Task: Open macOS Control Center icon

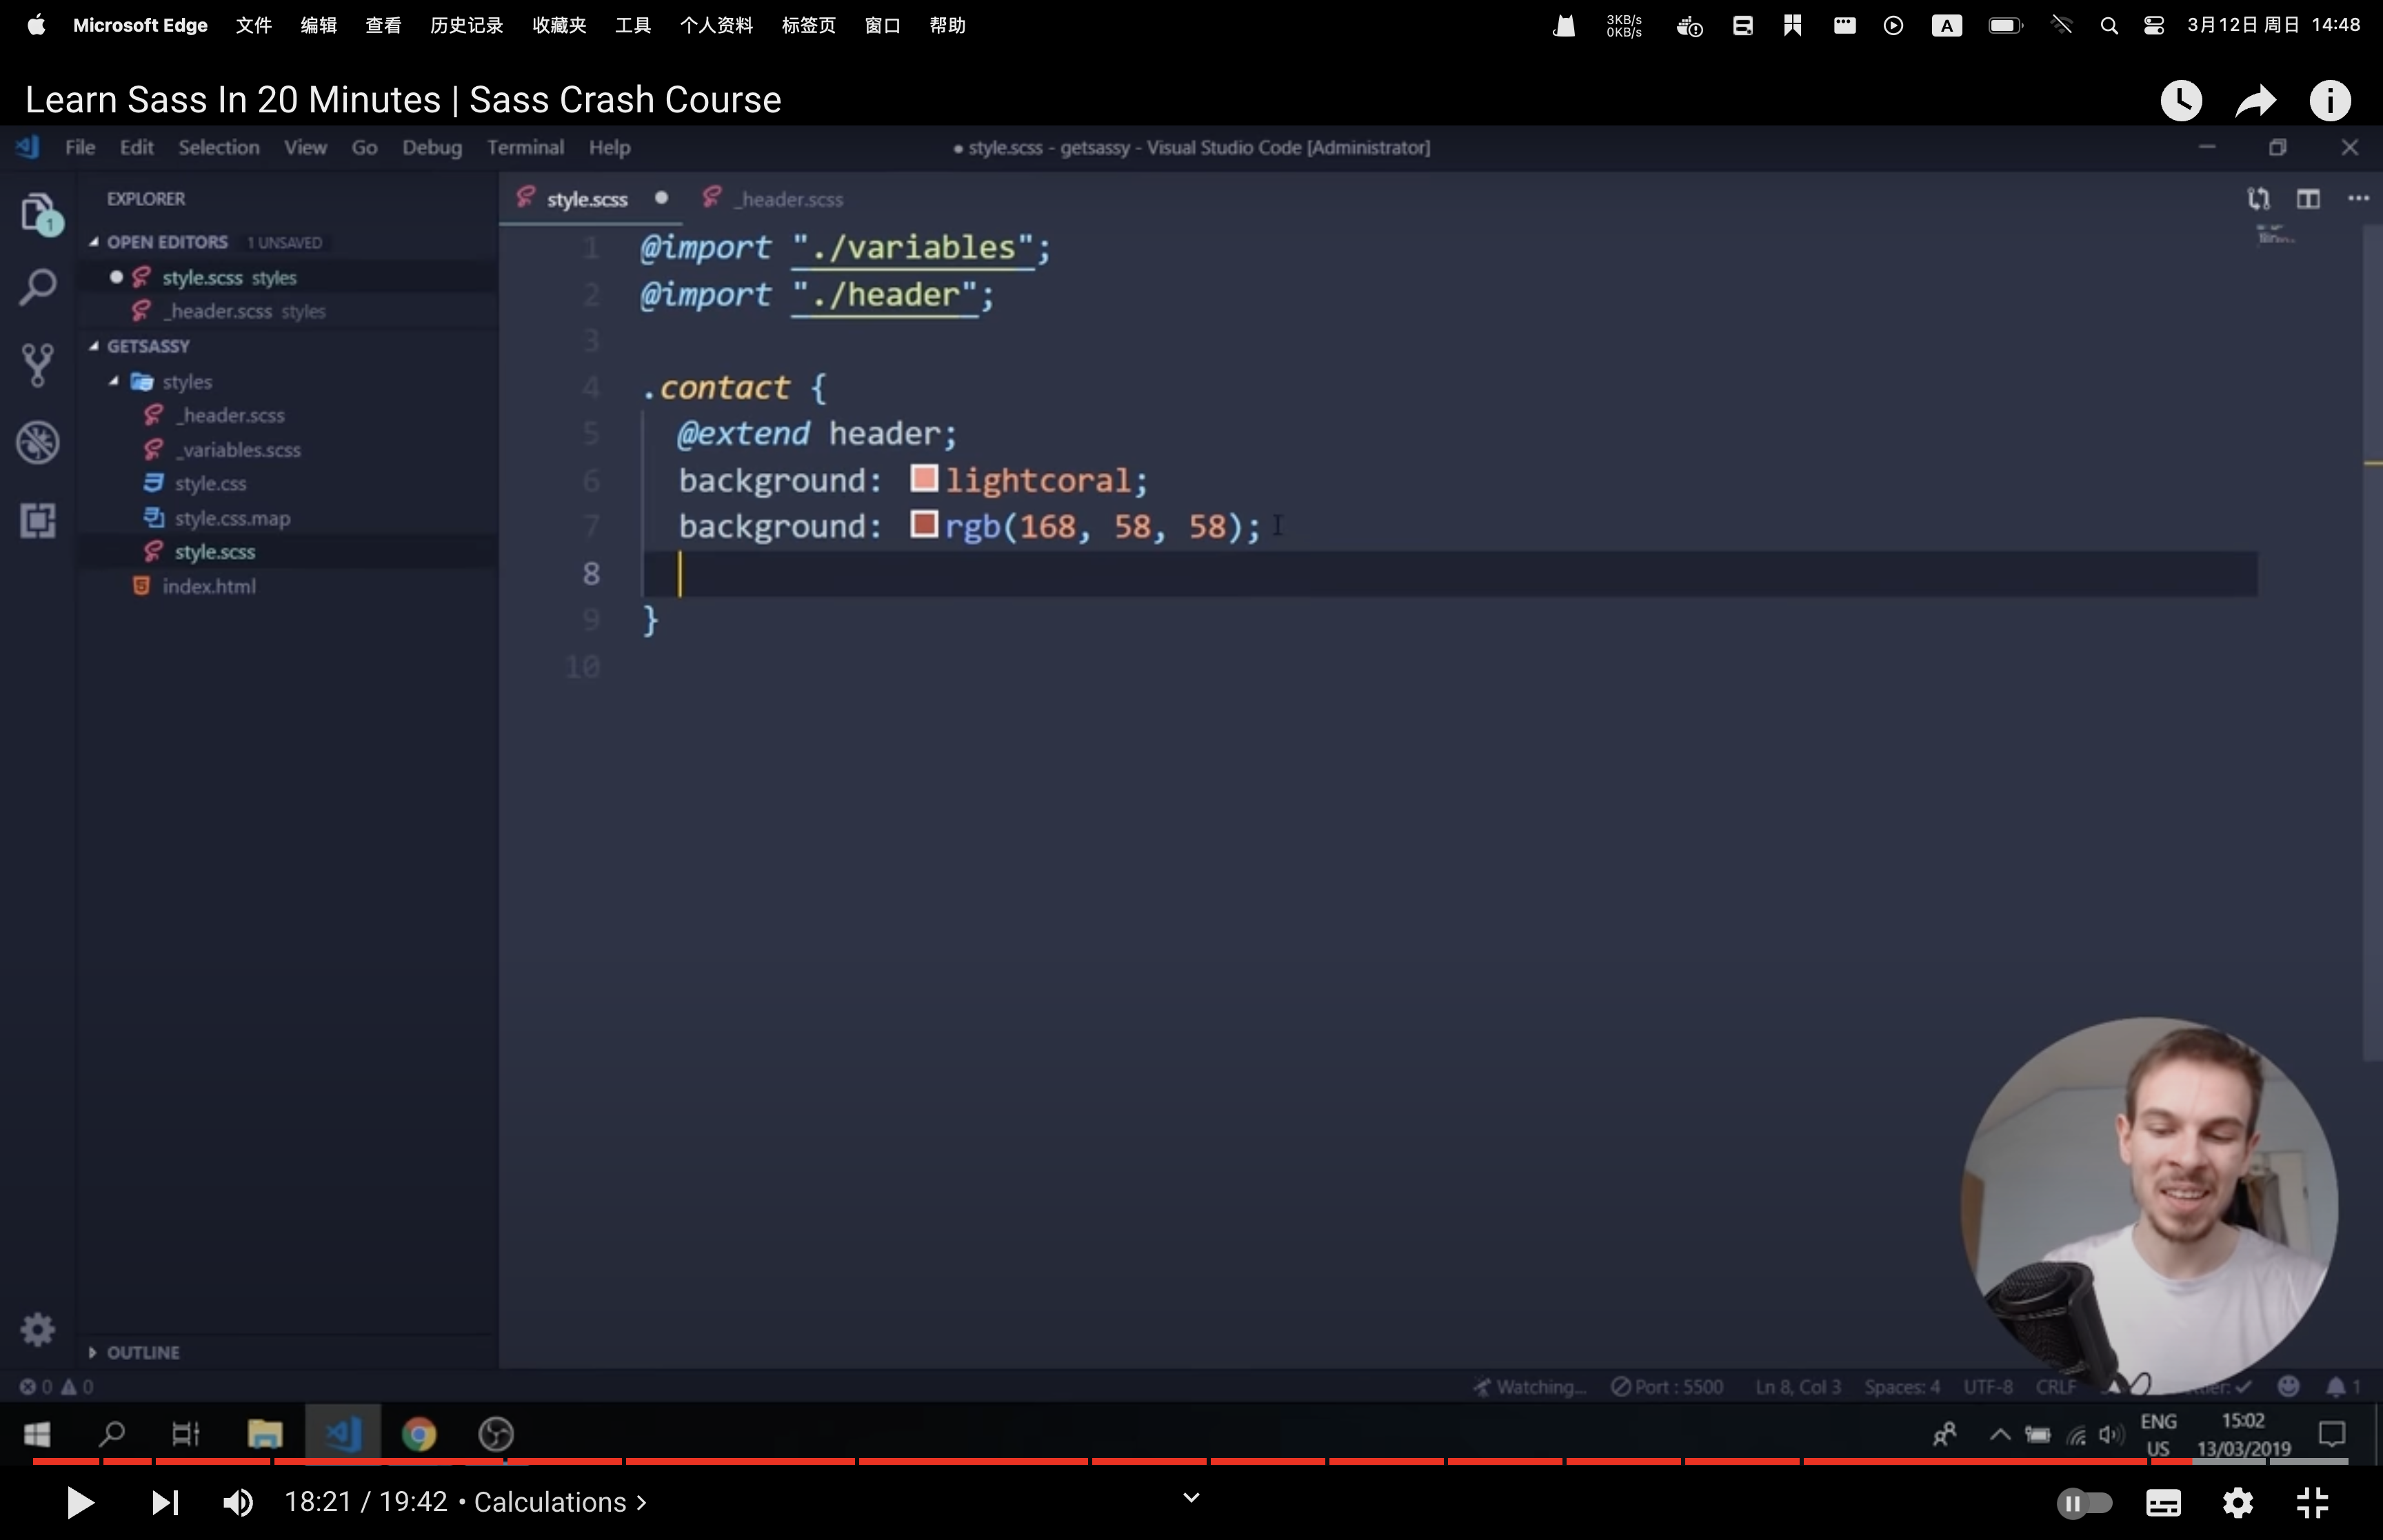Action: [x=2154, y=26]
